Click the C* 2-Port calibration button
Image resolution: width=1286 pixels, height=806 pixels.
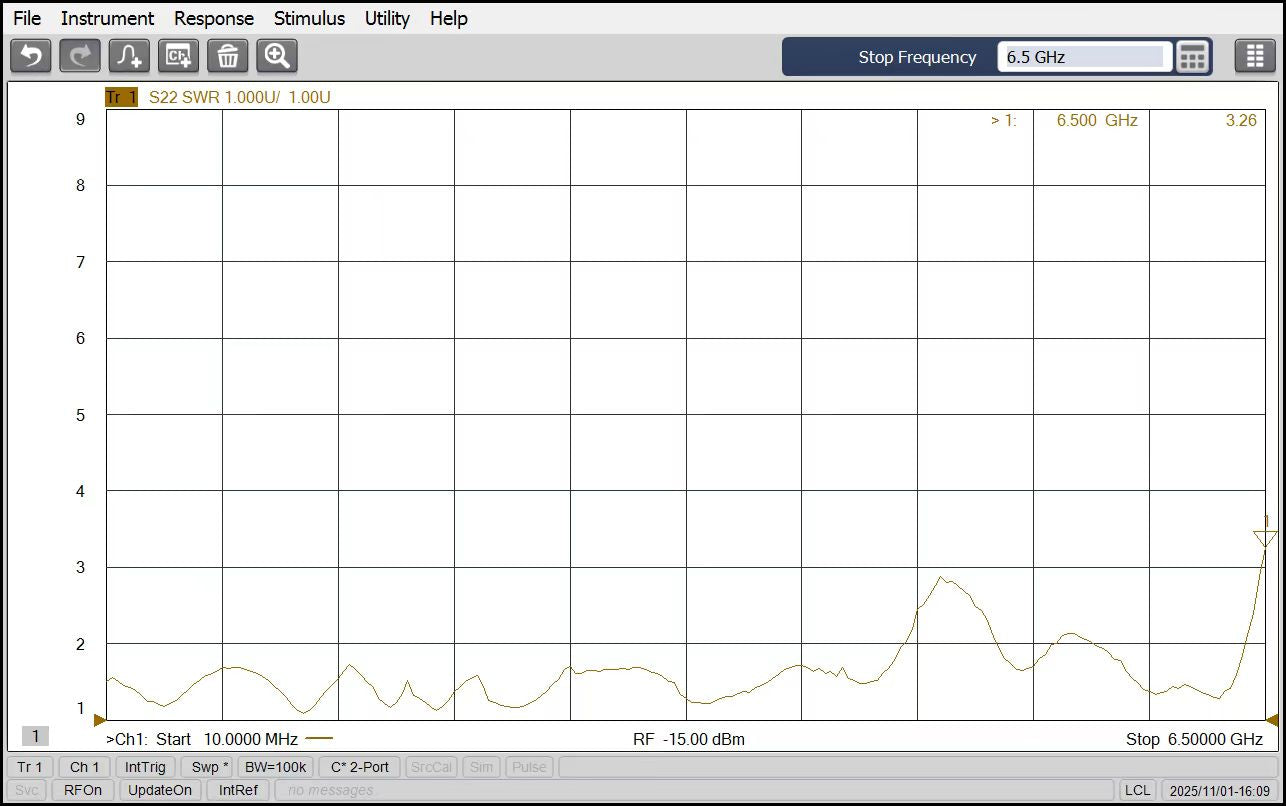360,767
